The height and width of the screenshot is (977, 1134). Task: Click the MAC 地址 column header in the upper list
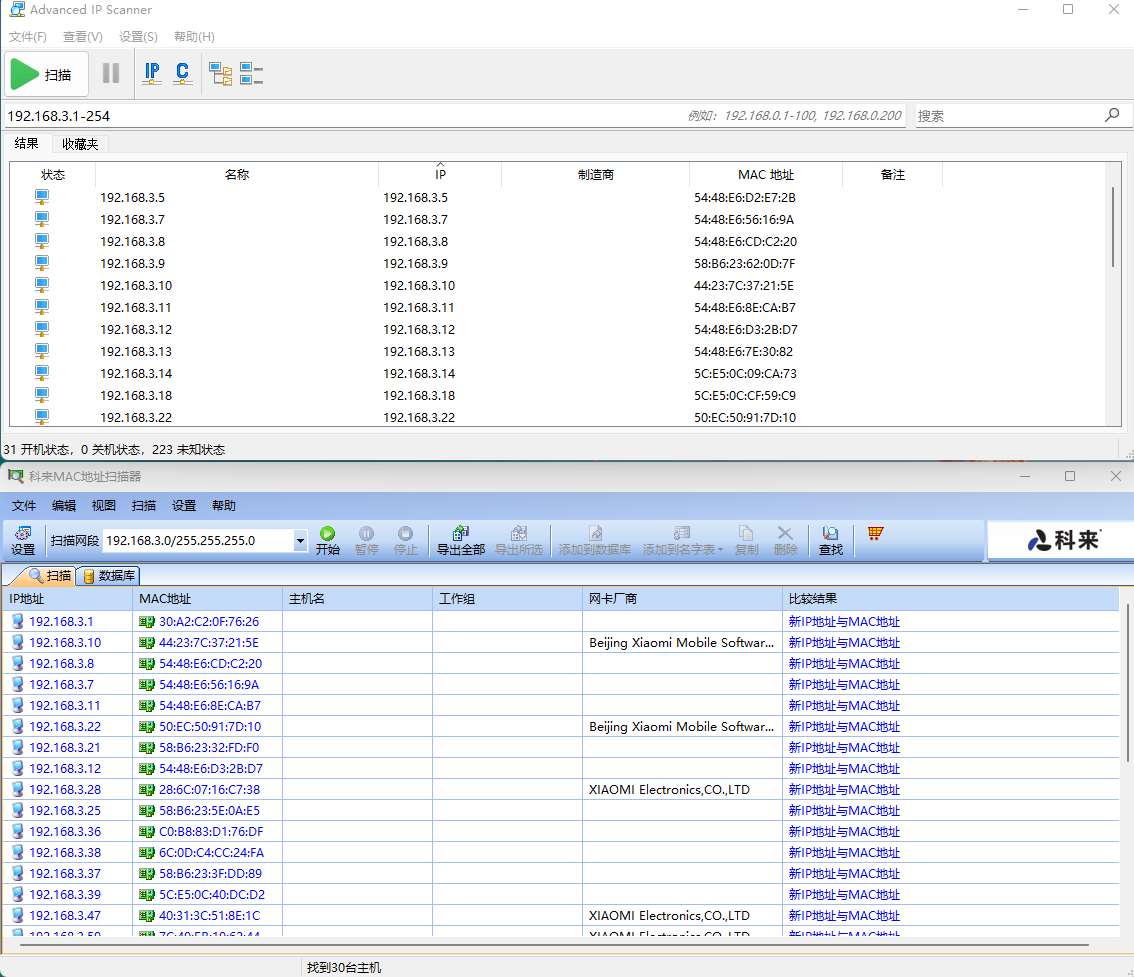(x=765, y=175)
